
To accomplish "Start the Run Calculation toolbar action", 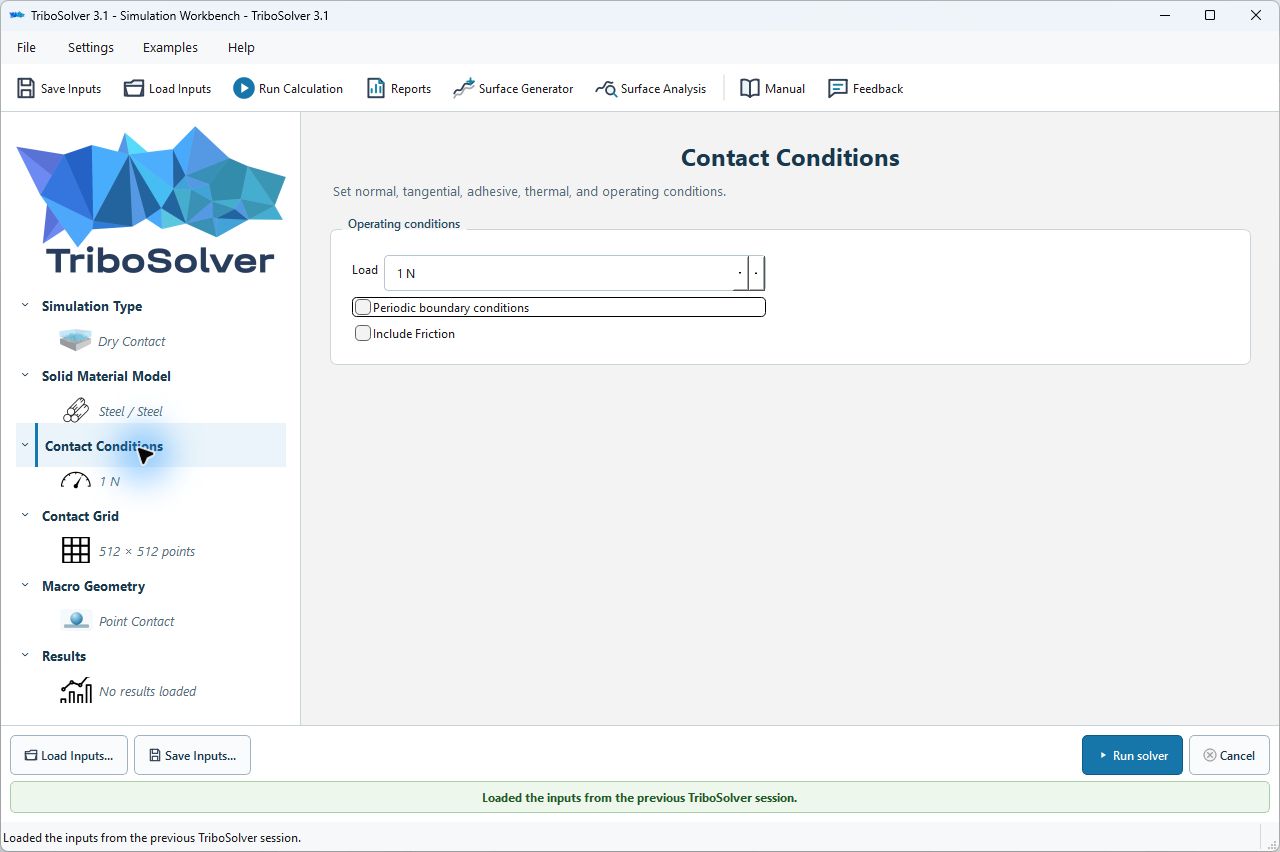I will tap(288, 89).
